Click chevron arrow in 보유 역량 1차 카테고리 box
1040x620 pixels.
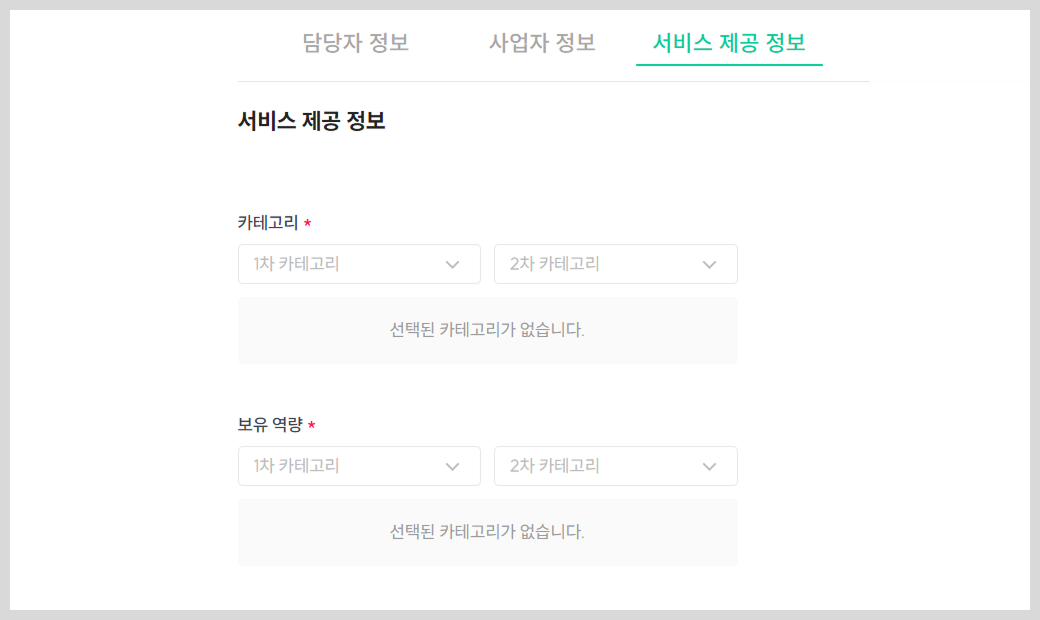pyautogui.click(x=452, y=467)
